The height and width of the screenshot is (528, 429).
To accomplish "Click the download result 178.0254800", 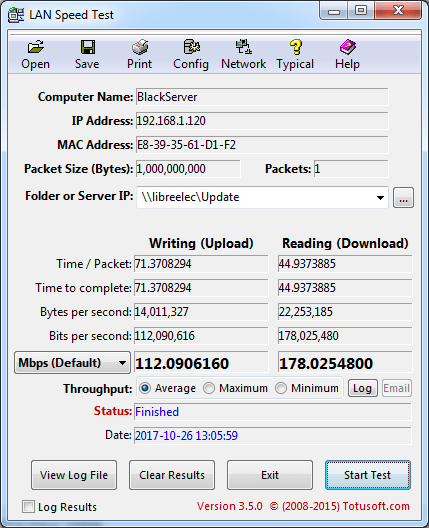I will (x=345, y=363).
